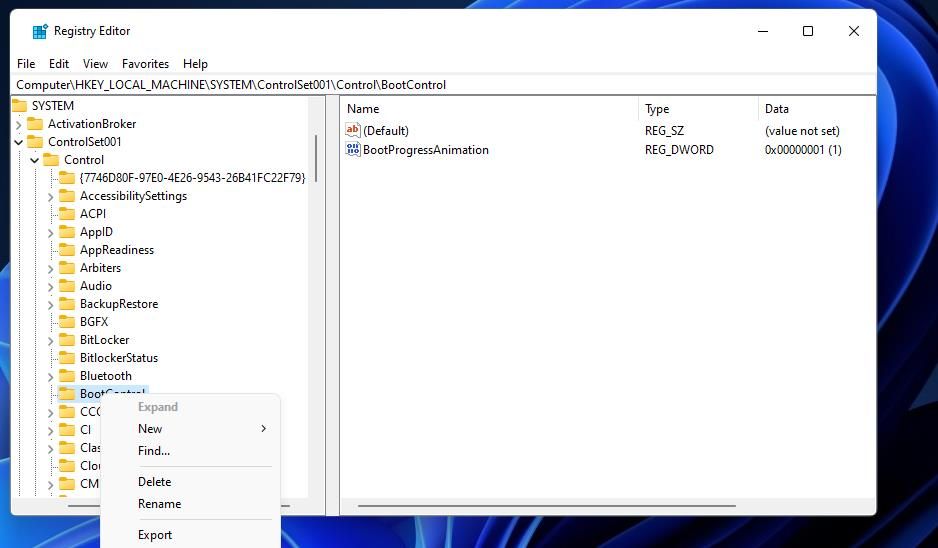
Task: Click the values pane horizontal scrollbar
Action: [546, 506]
